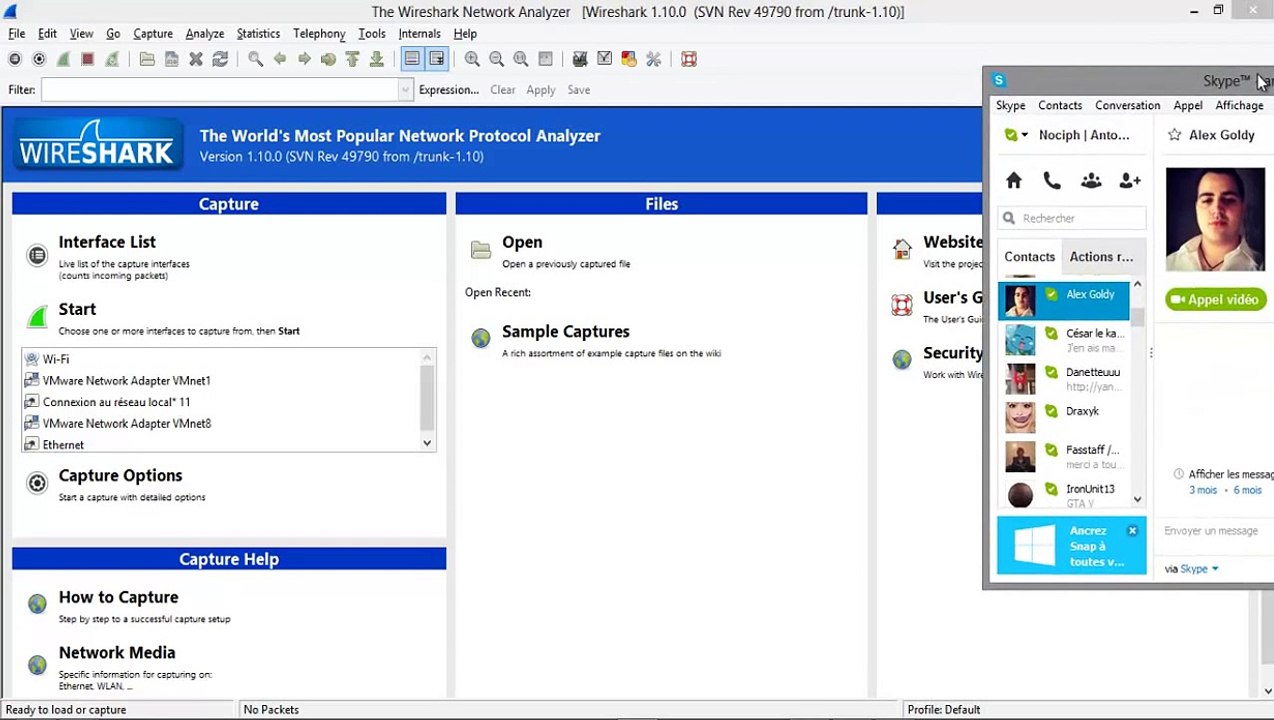
Task: Restart the live capture toolbar icon
Action: click(112, 59)
